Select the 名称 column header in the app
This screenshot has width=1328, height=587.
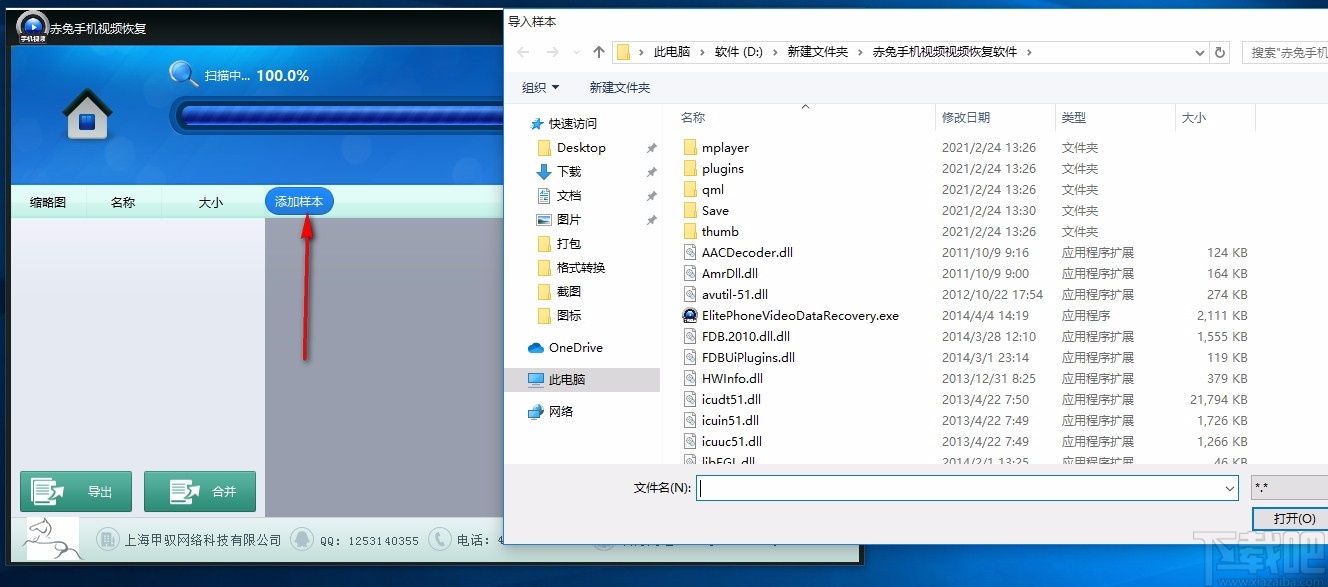tap(123, 202)
